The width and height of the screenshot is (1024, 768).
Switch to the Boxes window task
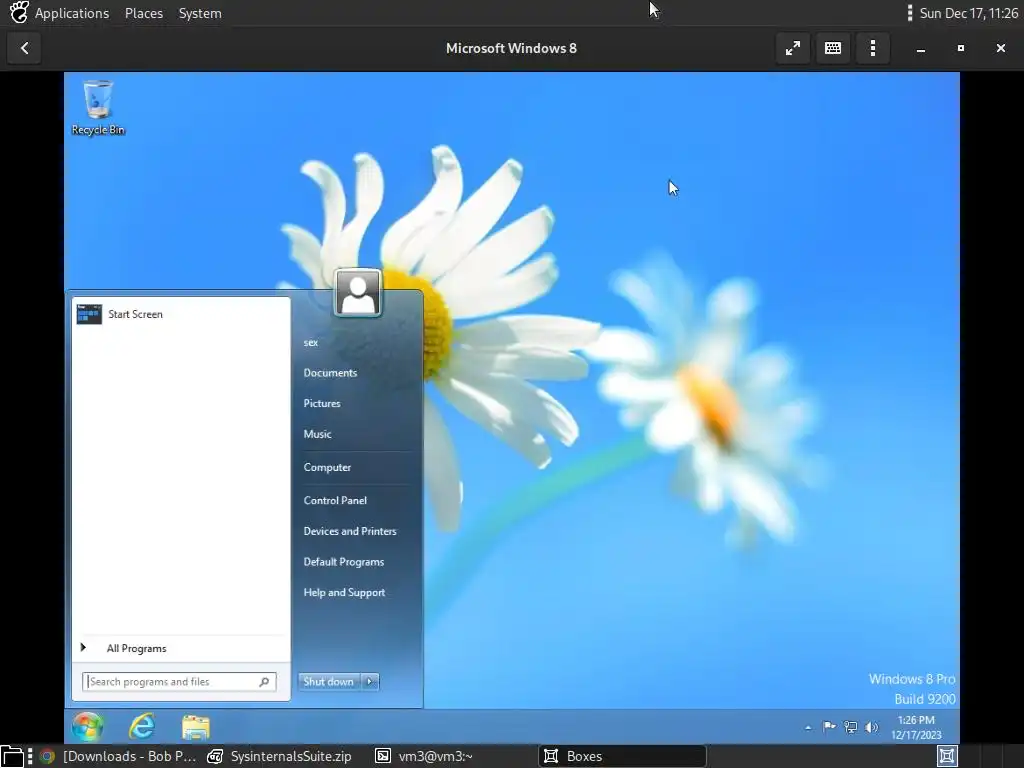click(622, 756)
